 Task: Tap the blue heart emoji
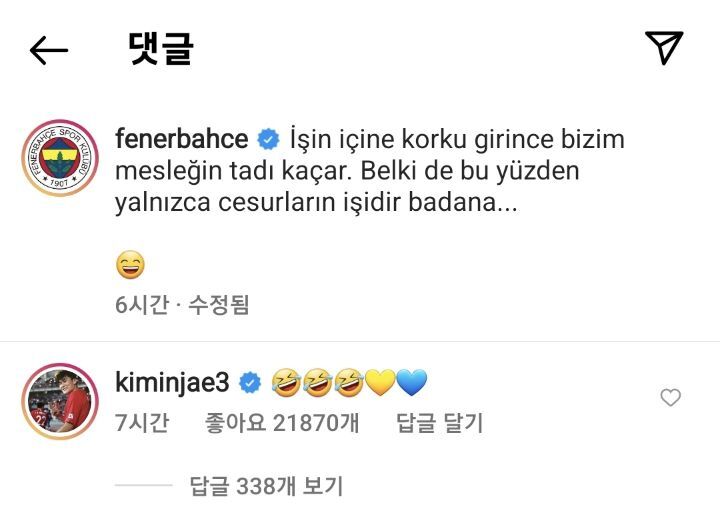coord(411,381)
